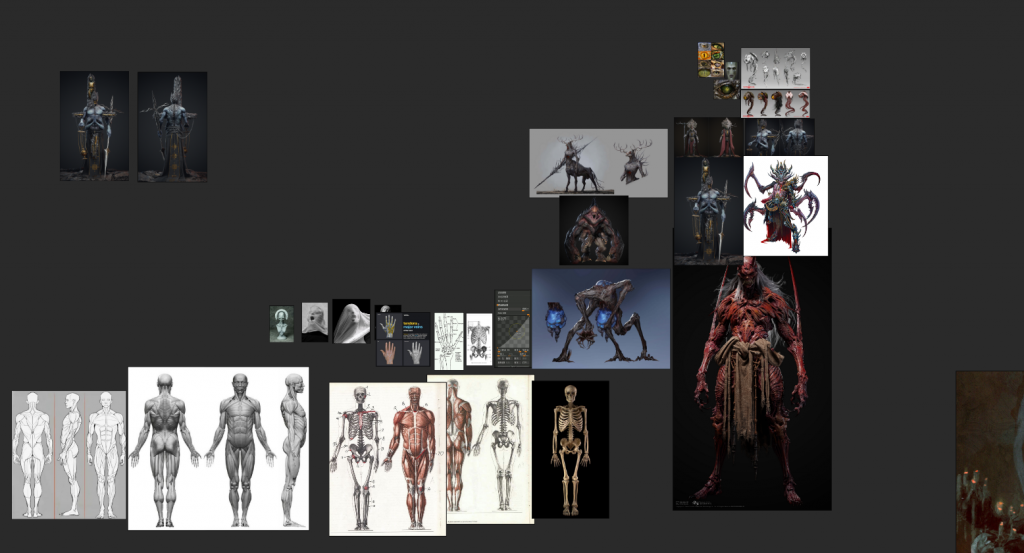Select the grey ecorche three-view model image
Image resolution: width=1024 pixels, height=553 pixels.
point(219,449)
